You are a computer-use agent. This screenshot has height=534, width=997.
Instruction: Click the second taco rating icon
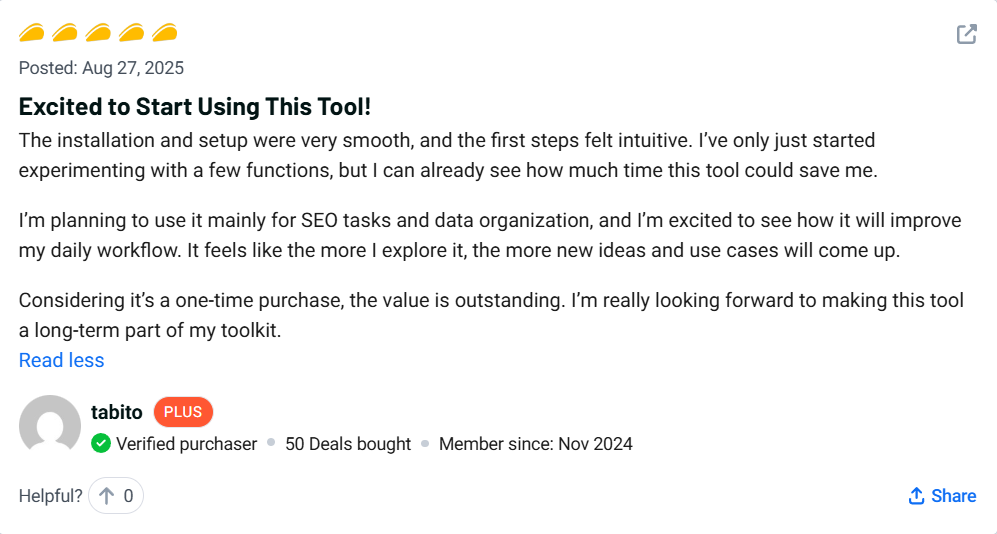[65, 33]
